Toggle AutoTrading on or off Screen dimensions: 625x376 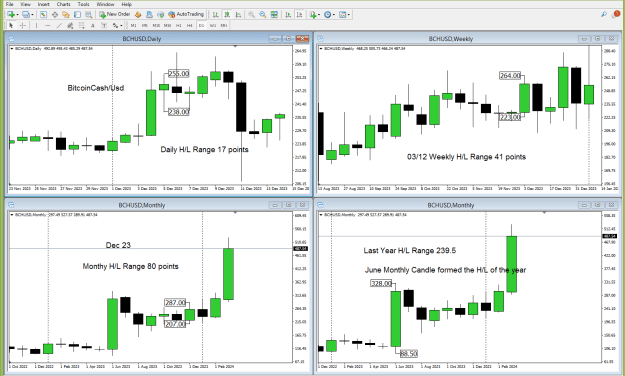pos(186,14)
